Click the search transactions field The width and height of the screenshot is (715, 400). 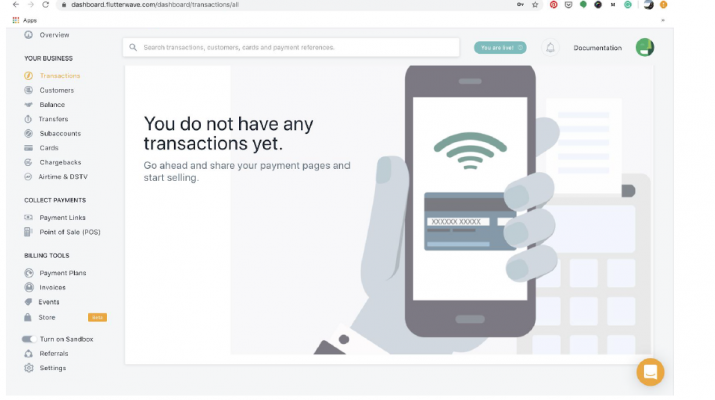(x=291, y=47)
